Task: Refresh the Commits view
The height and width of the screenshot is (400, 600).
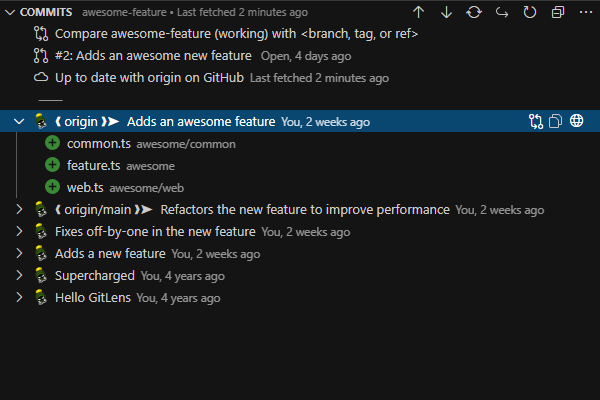Action: (529, 12)
